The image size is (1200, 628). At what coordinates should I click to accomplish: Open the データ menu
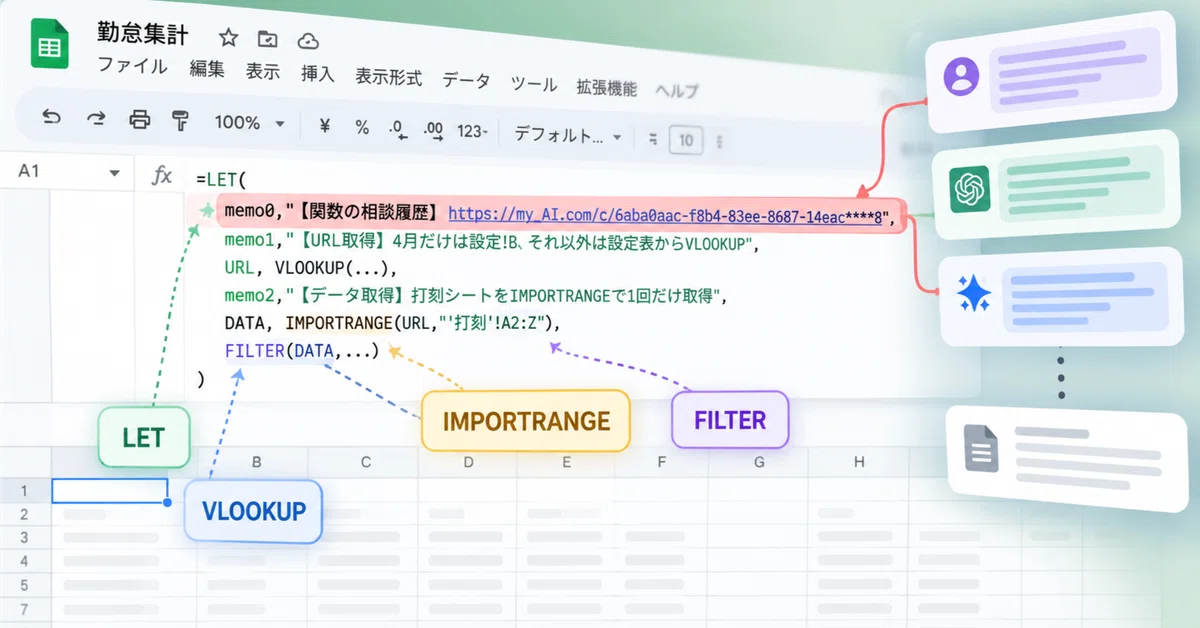click(x=466, y=80)
